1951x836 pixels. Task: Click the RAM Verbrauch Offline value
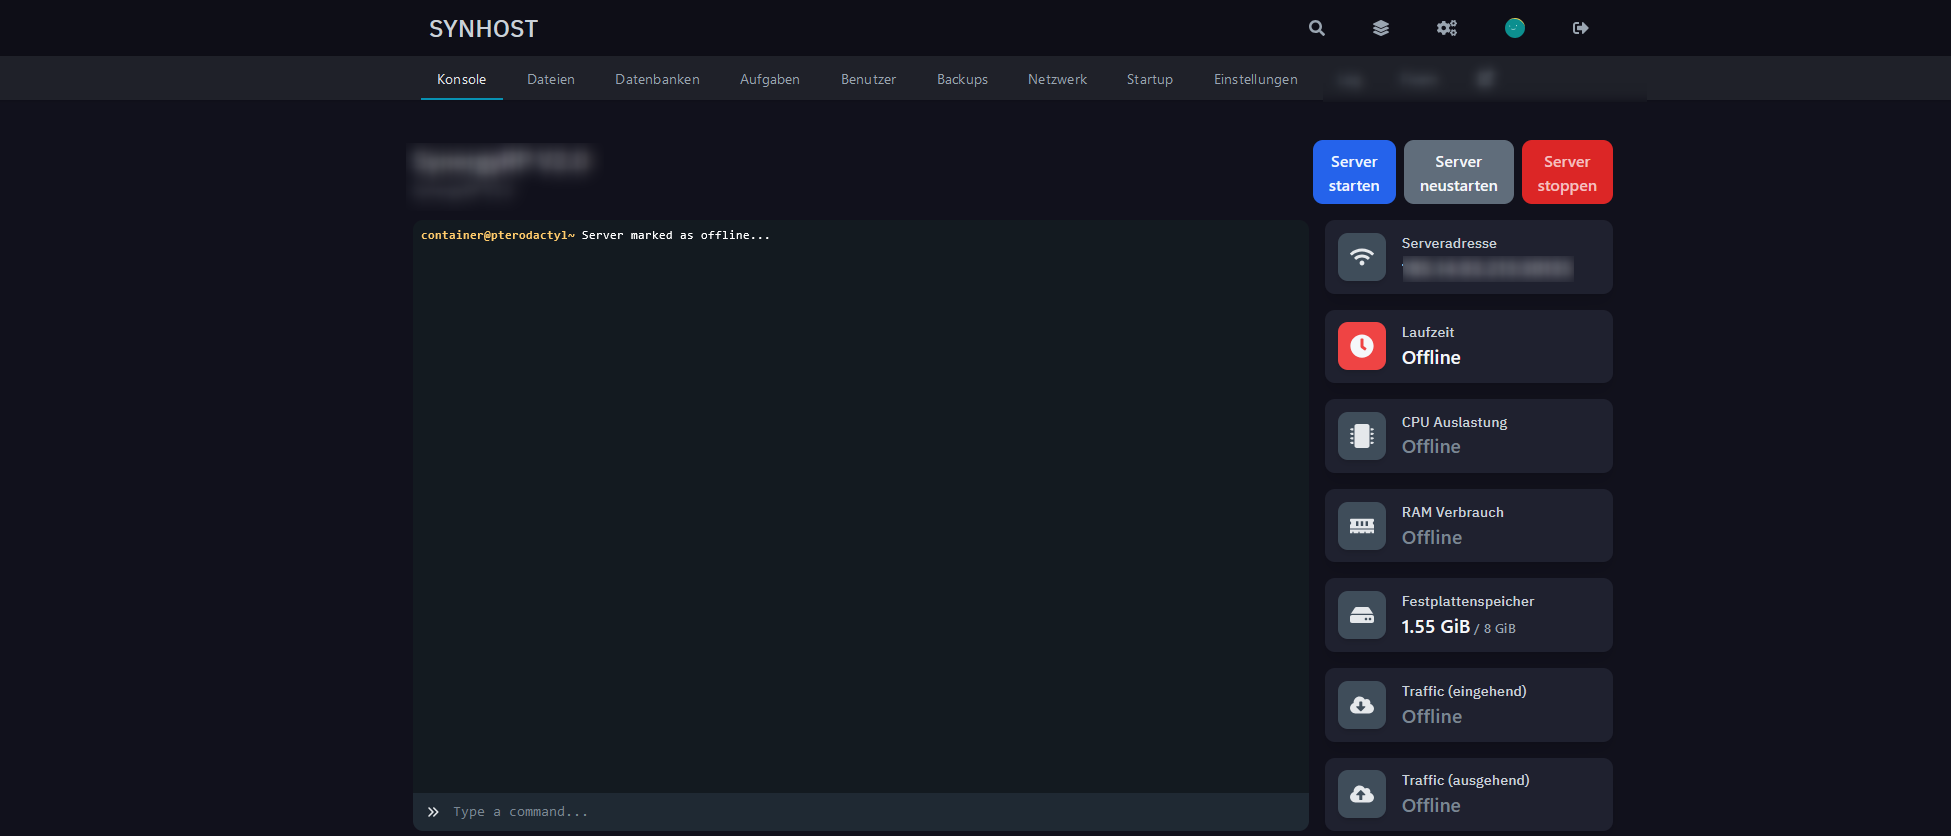[1432, 538]
